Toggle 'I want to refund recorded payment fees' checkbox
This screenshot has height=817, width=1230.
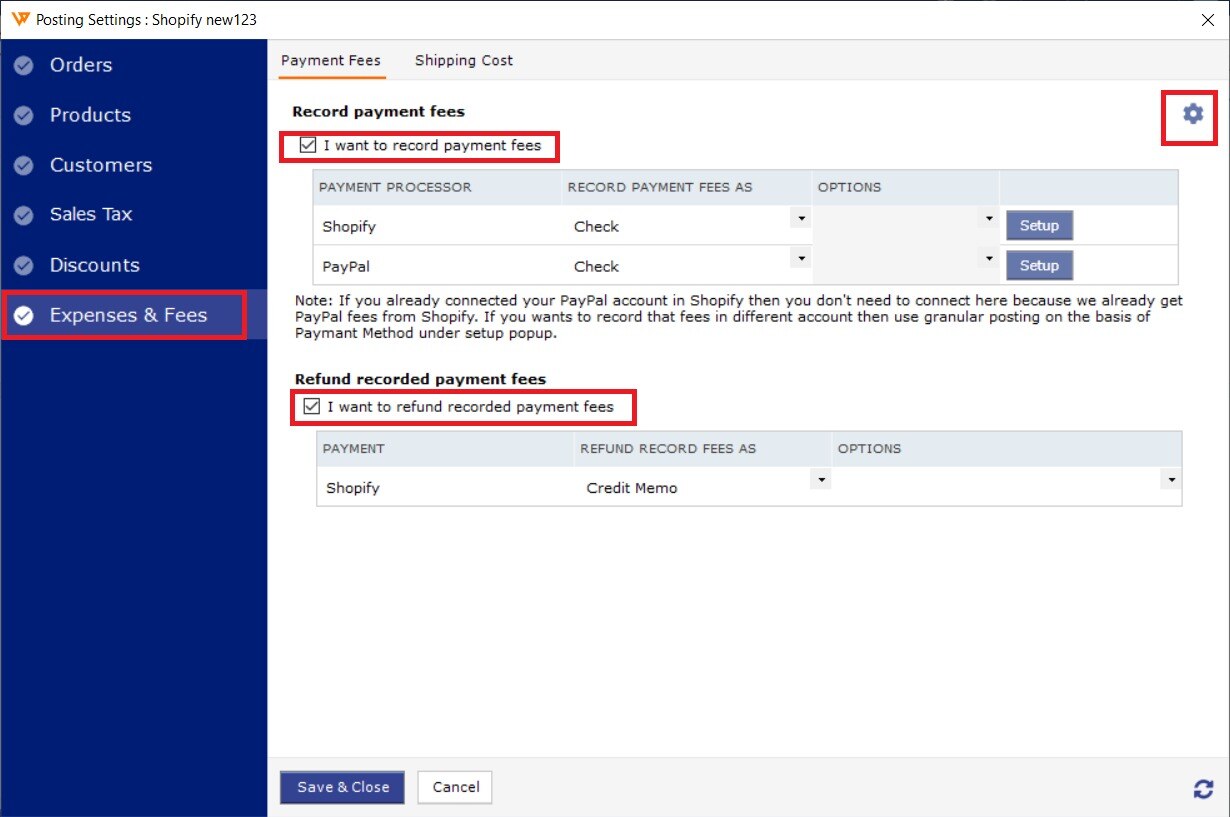[x=312, y=407]
